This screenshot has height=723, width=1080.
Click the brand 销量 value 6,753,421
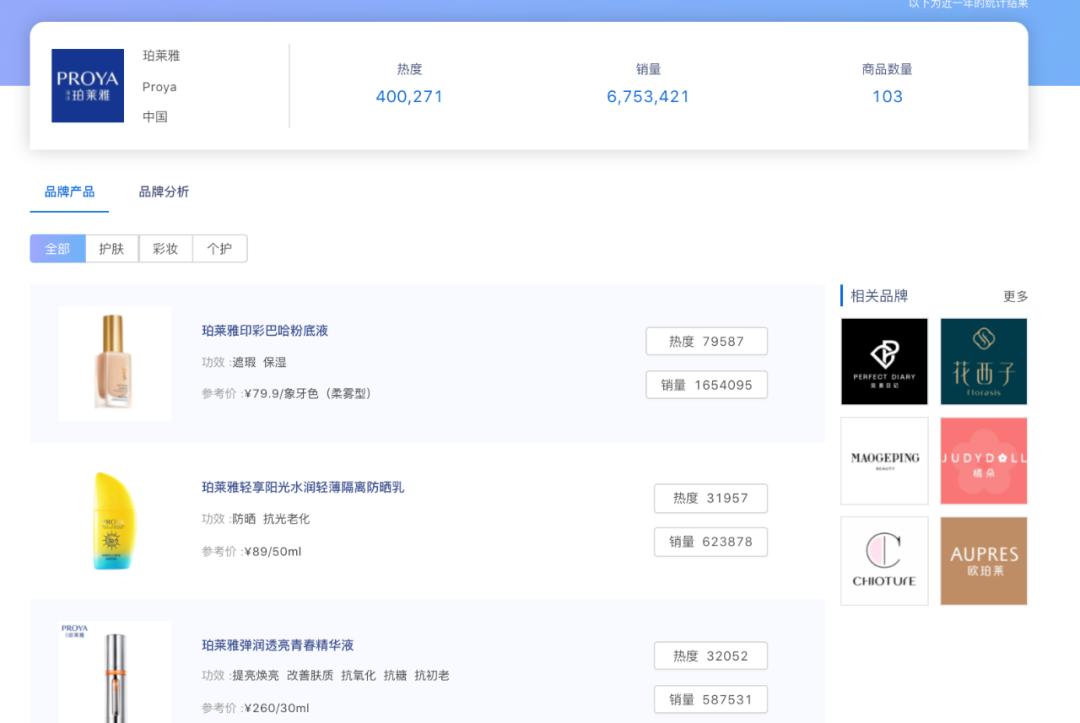point(647,96)
